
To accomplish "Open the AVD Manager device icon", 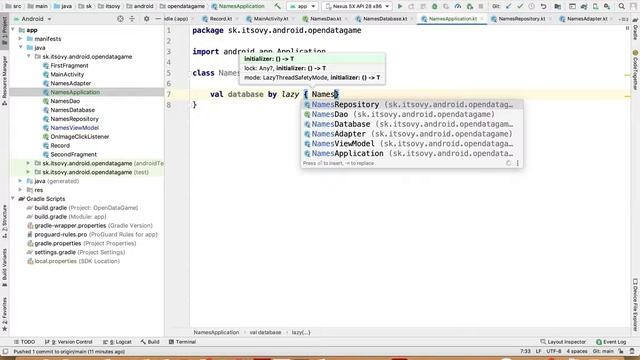I will coord(596,6).
